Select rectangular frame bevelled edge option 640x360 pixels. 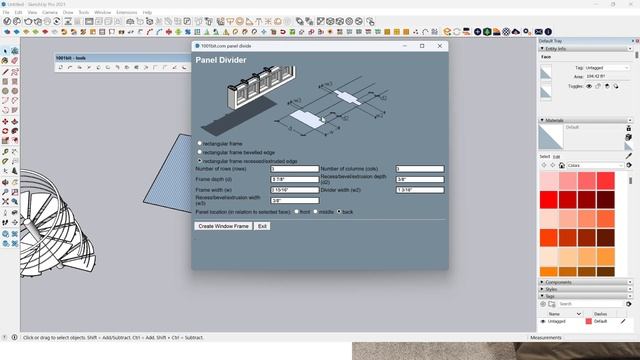click(200, 152)
